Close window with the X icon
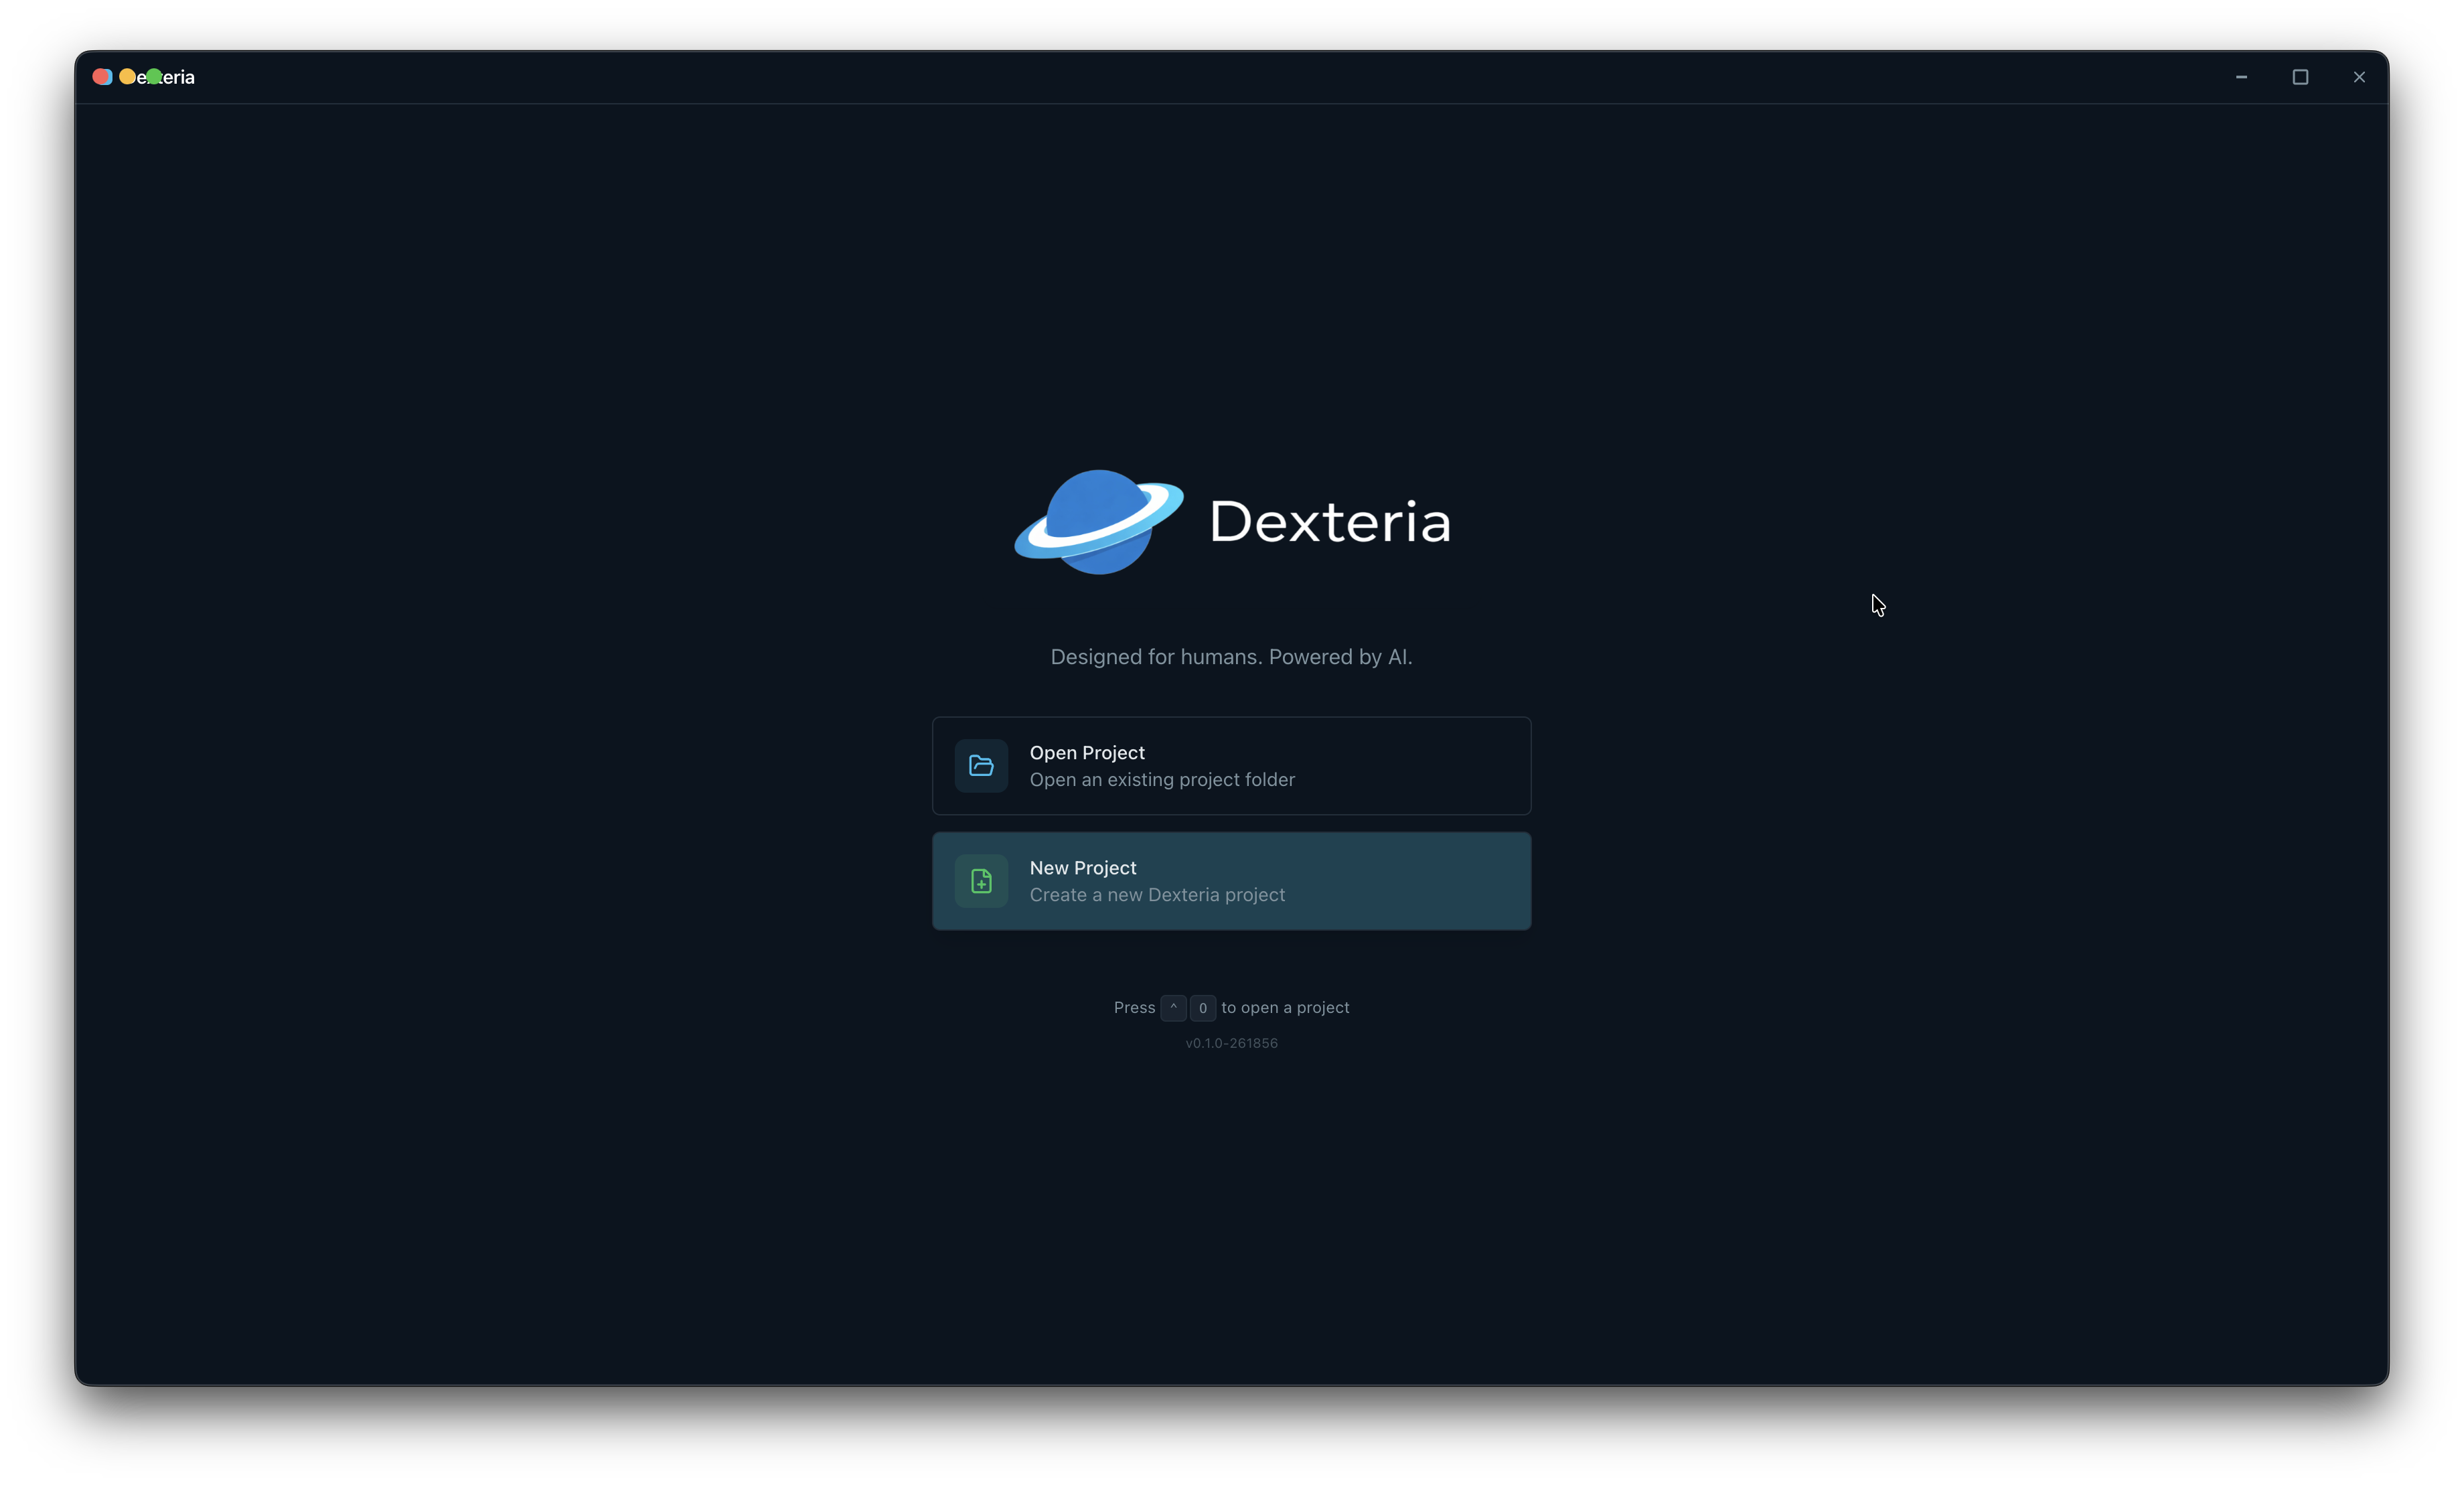The width and height of the screenshot is (2464, 1485). point(2359,77)
